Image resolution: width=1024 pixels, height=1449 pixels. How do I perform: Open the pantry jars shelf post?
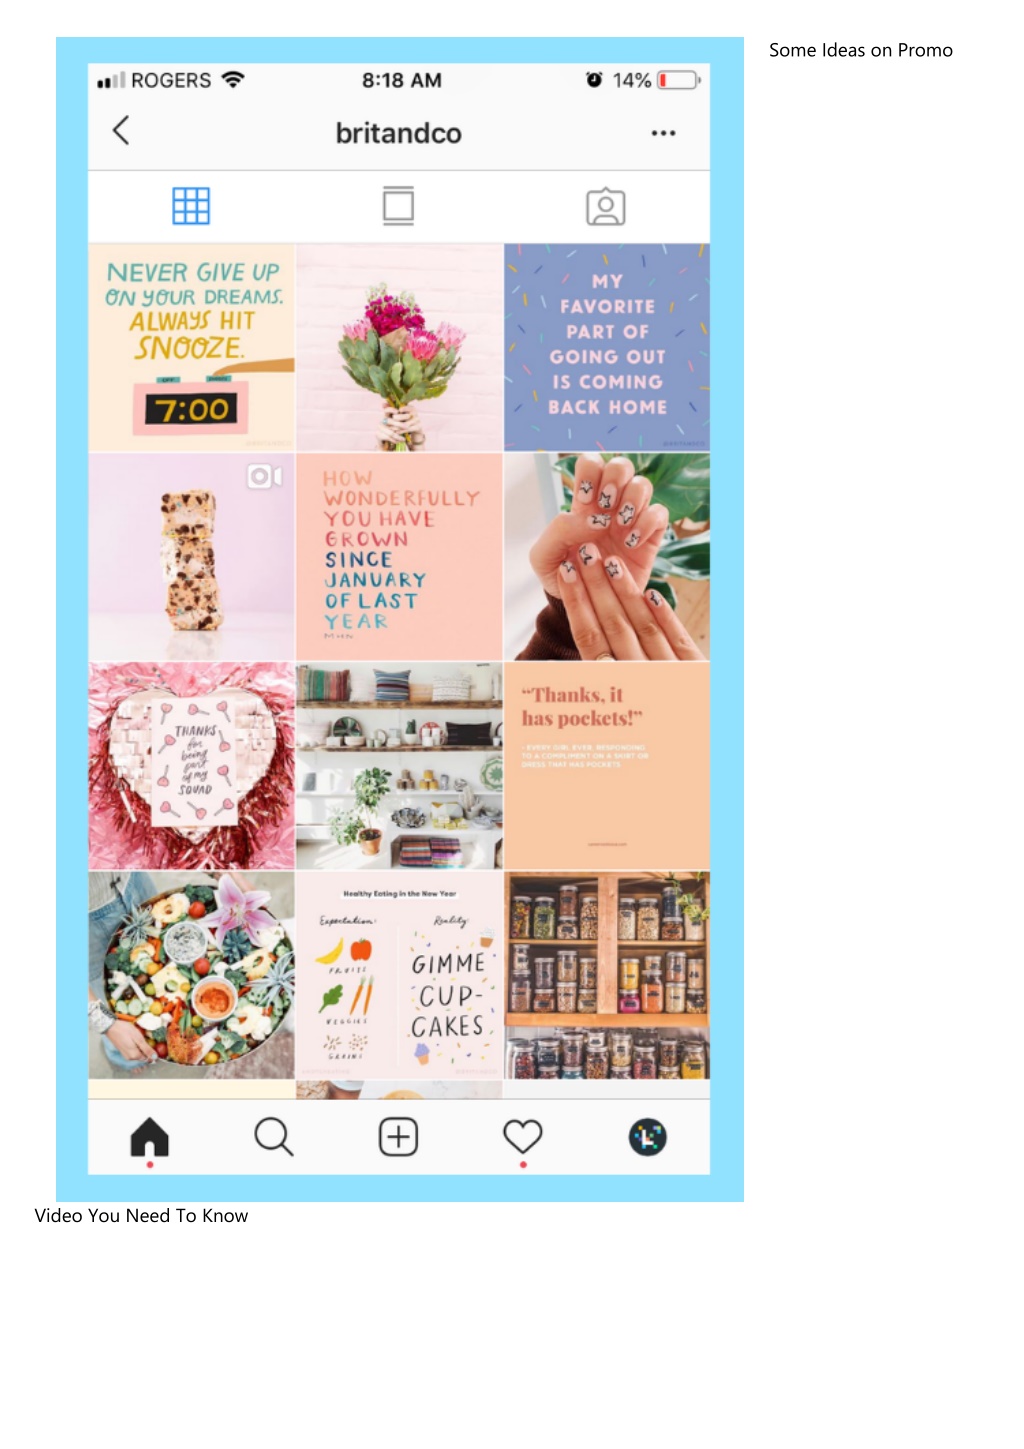607,975
